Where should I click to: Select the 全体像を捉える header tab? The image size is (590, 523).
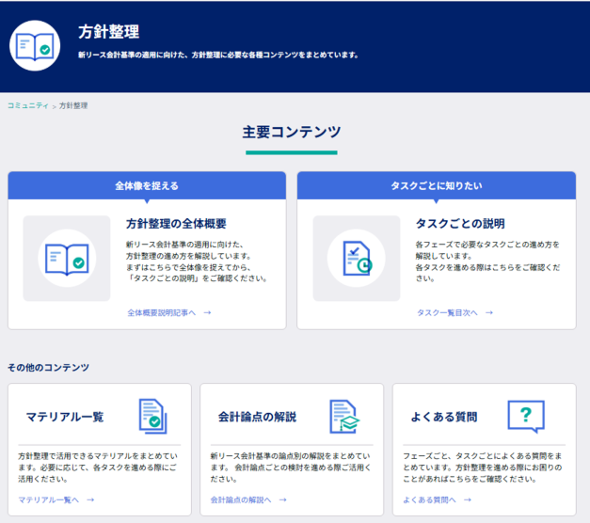[147, 185]
